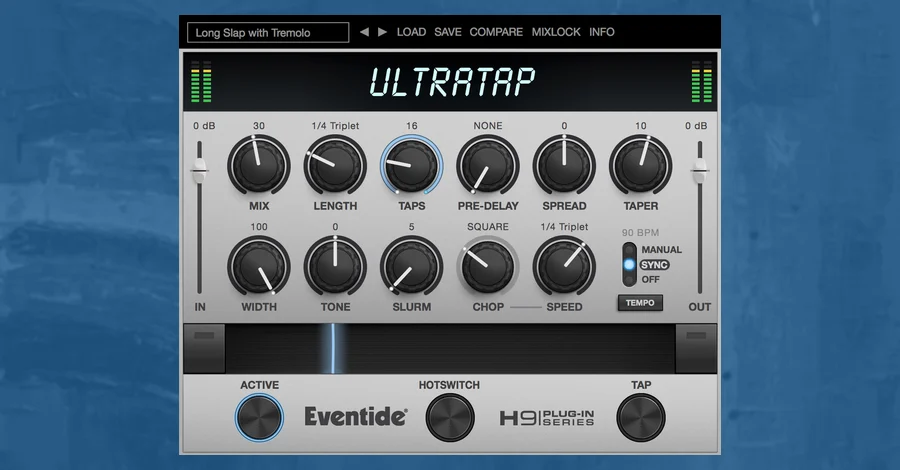This screenshot has width=900, height=470.
Task: Click the CHOP knob
Action: click(488, 267)
